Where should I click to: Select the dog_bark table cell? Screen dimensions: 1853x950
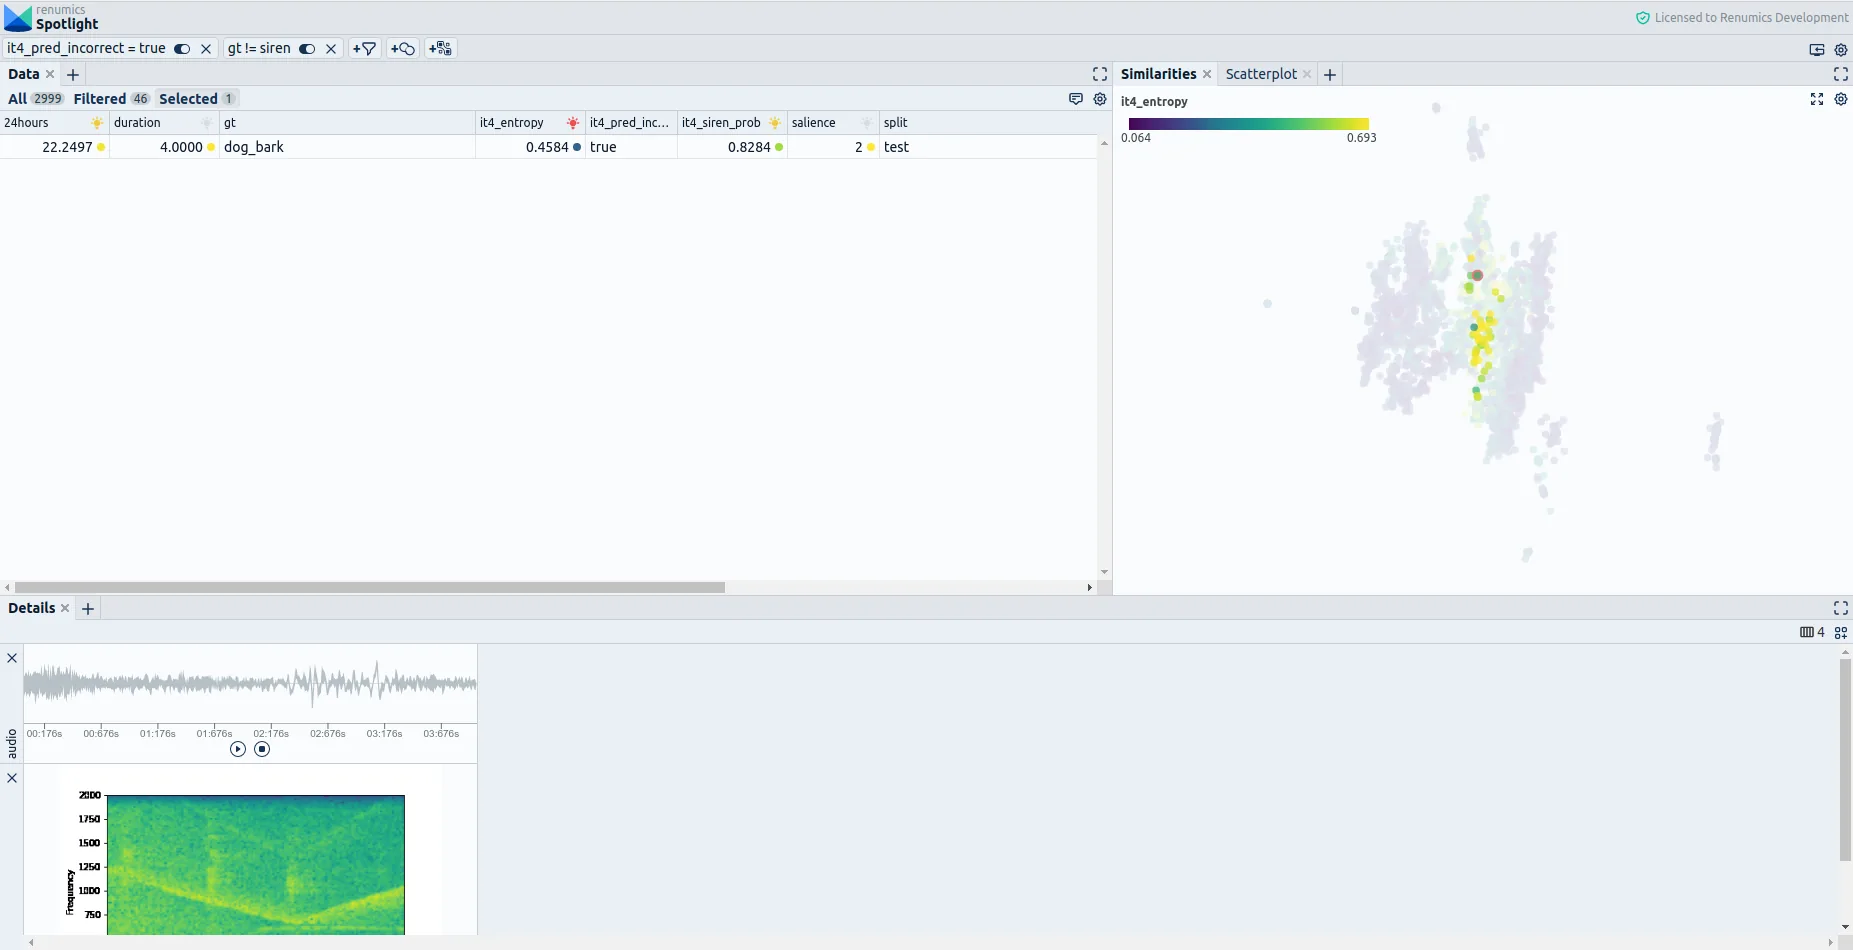(347, 147)
